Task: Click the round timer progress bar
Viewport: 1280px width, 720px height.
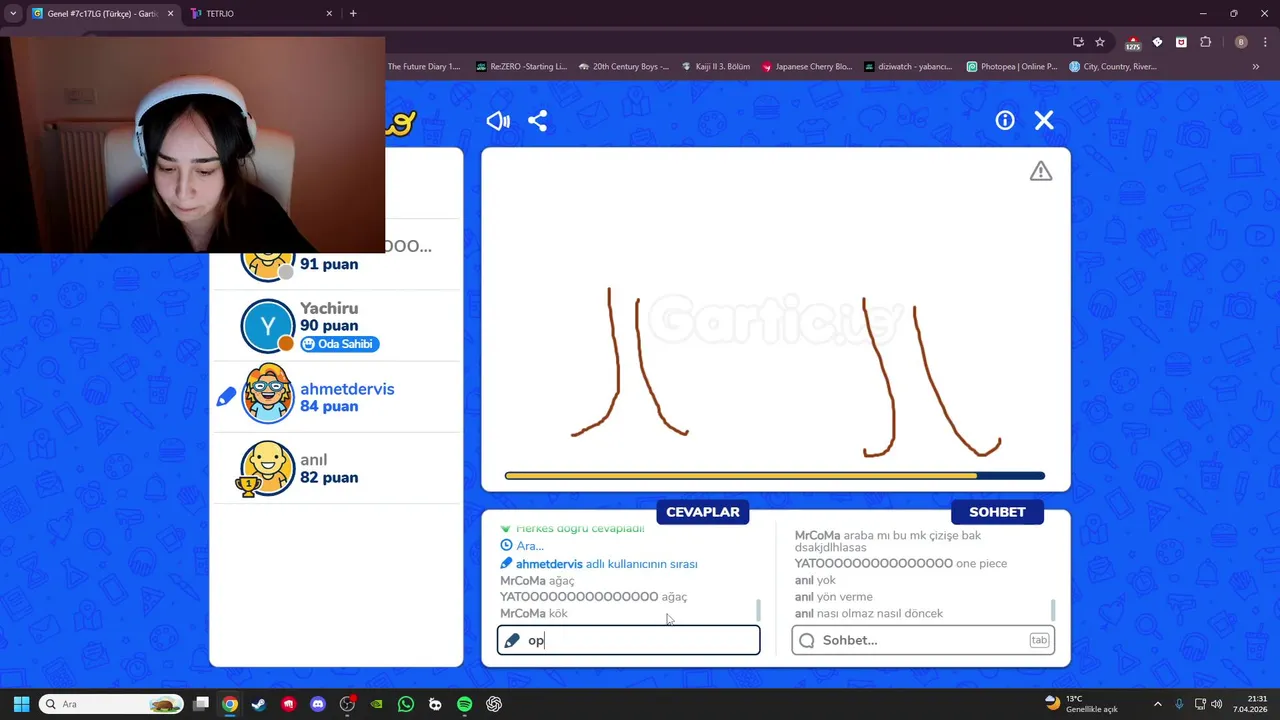Action: tap(775, 476)
